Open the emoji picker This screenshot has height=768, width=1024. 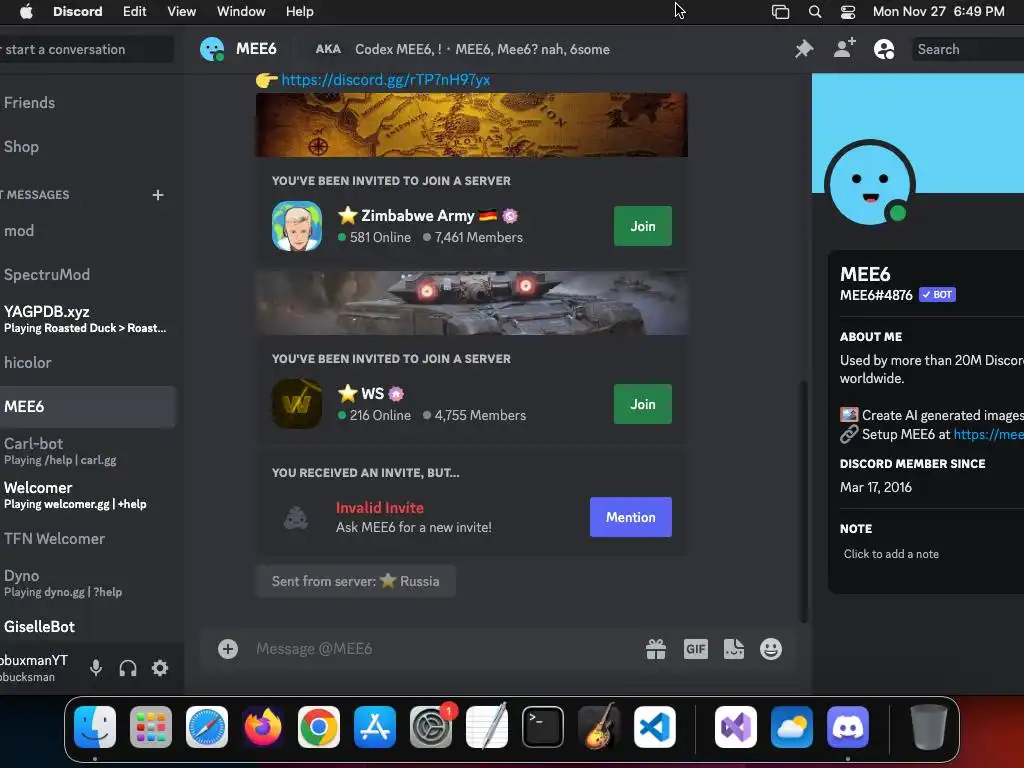tap(771, 648)
